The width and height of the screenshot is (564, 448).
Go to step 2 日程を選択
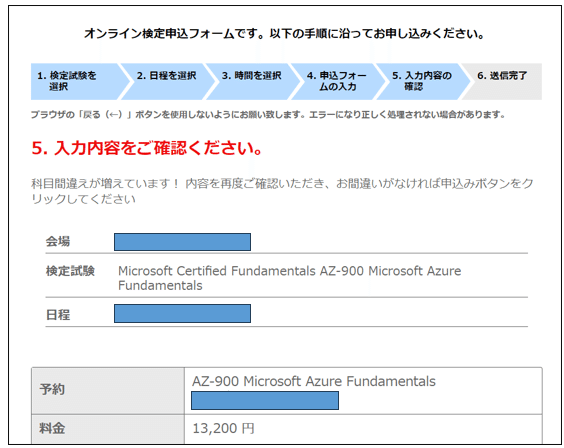(167, 82)
